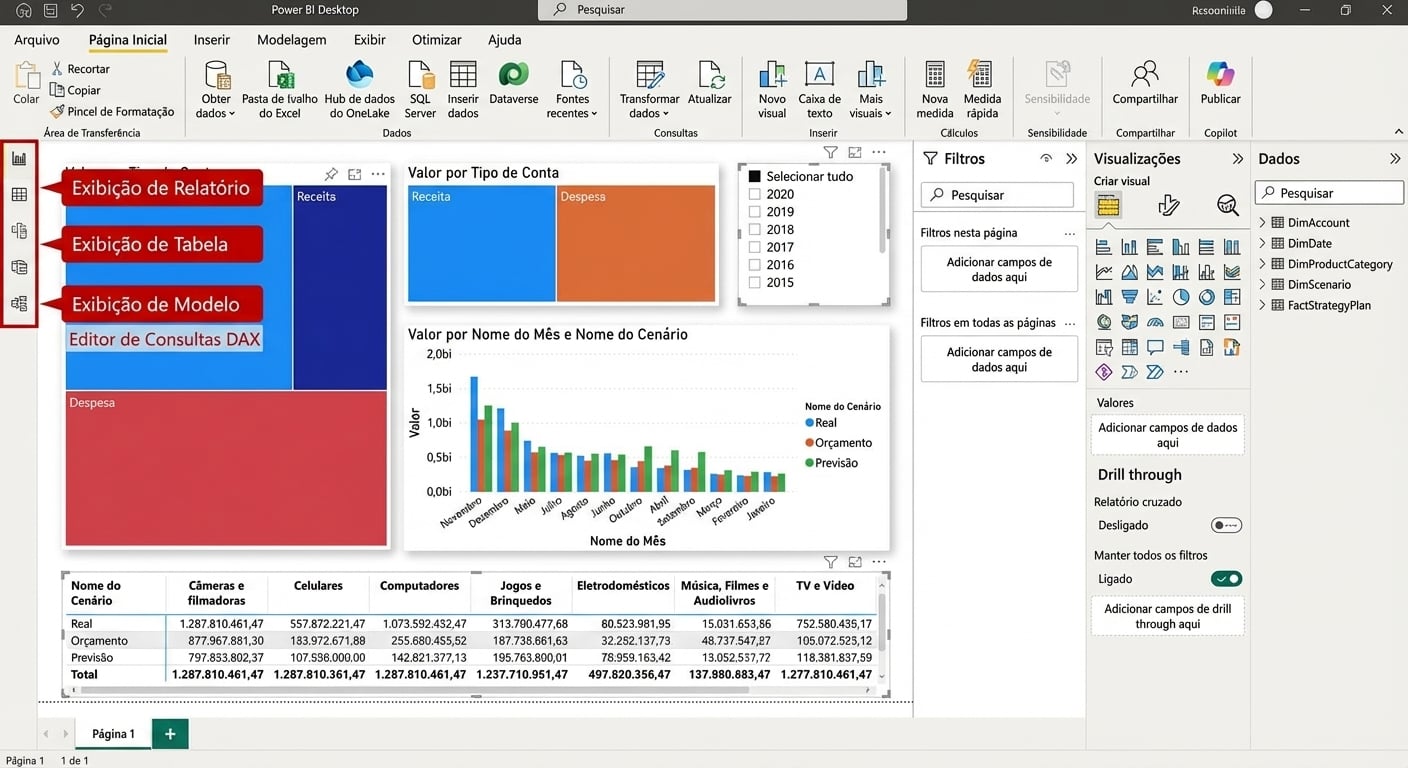
Task: Create a Nova medida
Action: pos(933,88)
